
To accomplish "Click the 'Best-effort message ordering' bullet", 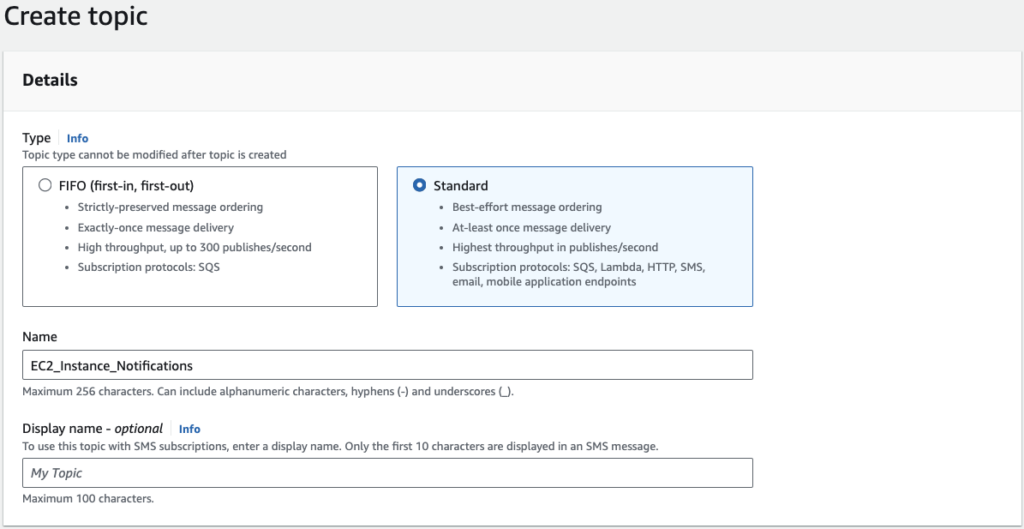I will tap(526, 207).
